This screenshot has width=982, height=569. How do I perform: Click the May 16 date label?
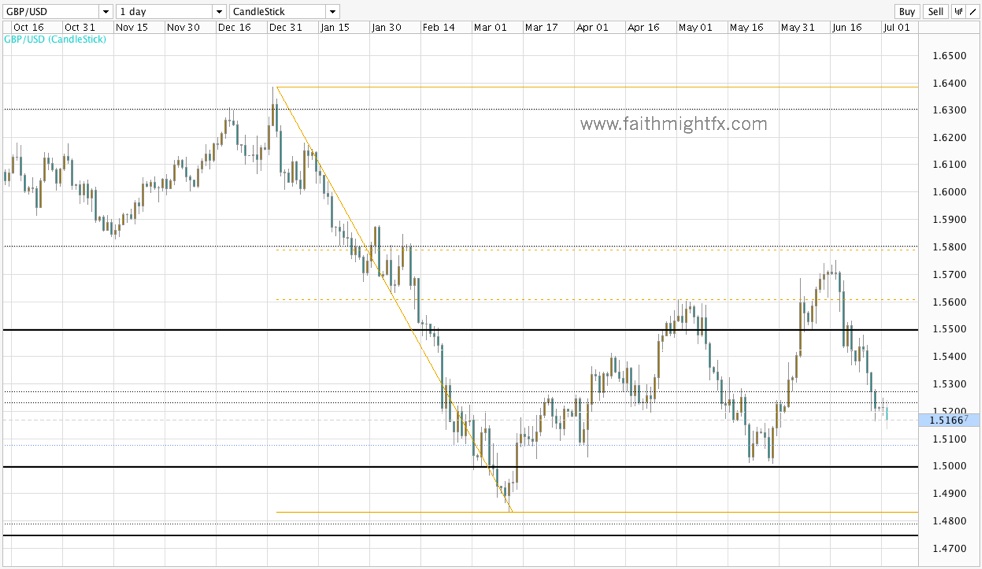(x=747, y=28)
